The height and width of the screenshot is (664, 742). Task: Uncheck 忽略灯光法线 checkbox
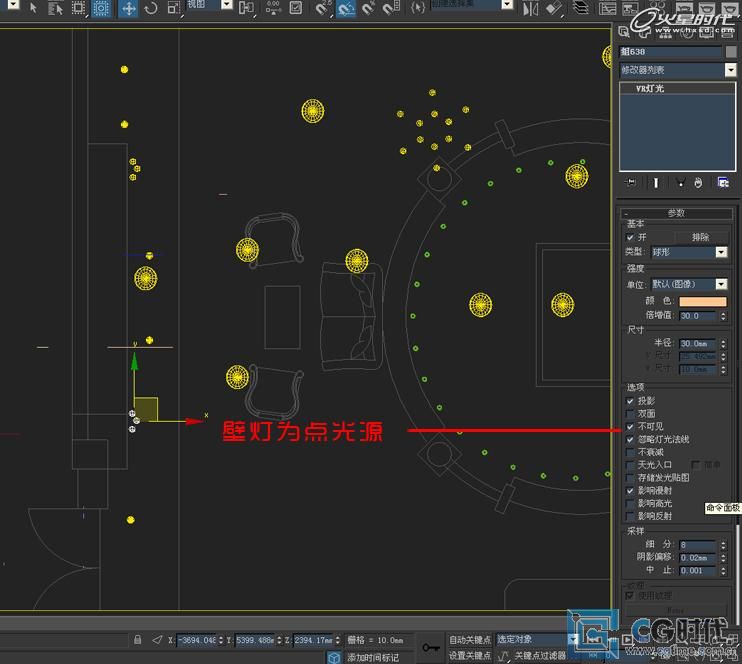630,439
